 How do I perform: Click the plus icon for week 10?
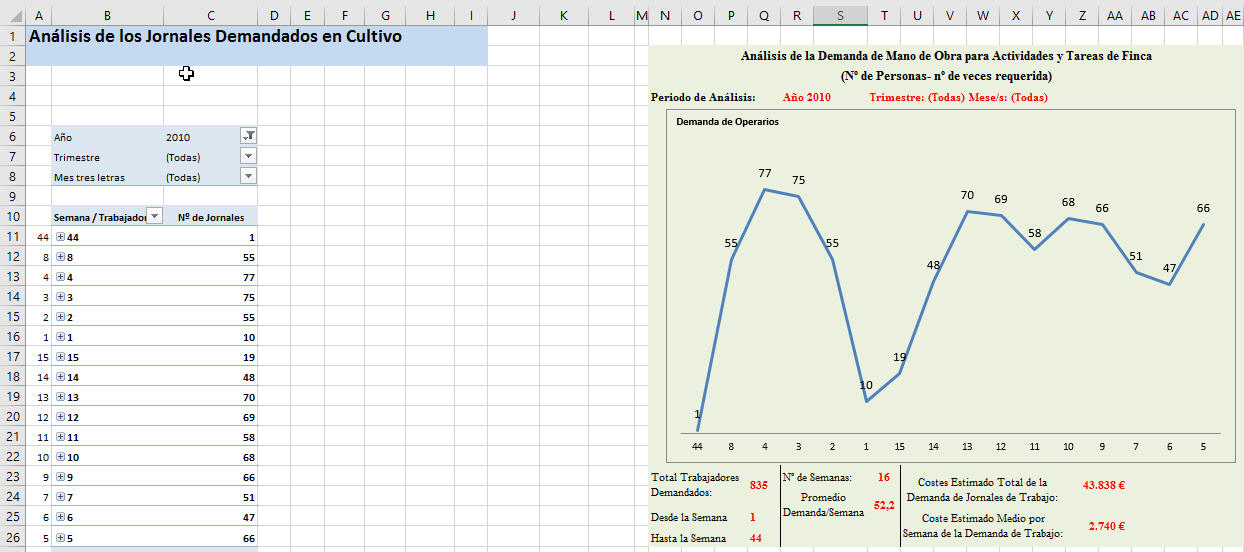60,457
